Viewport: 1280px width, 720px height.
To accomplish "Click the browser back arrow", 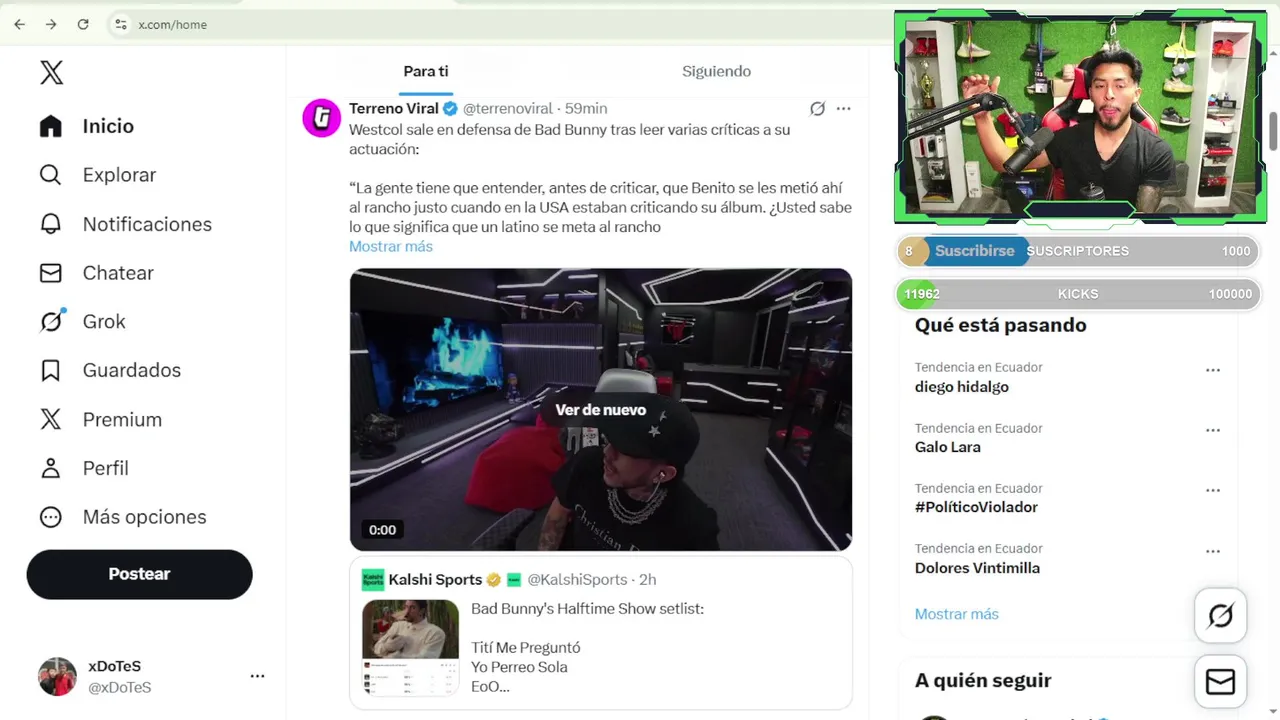I will point(19,24).
